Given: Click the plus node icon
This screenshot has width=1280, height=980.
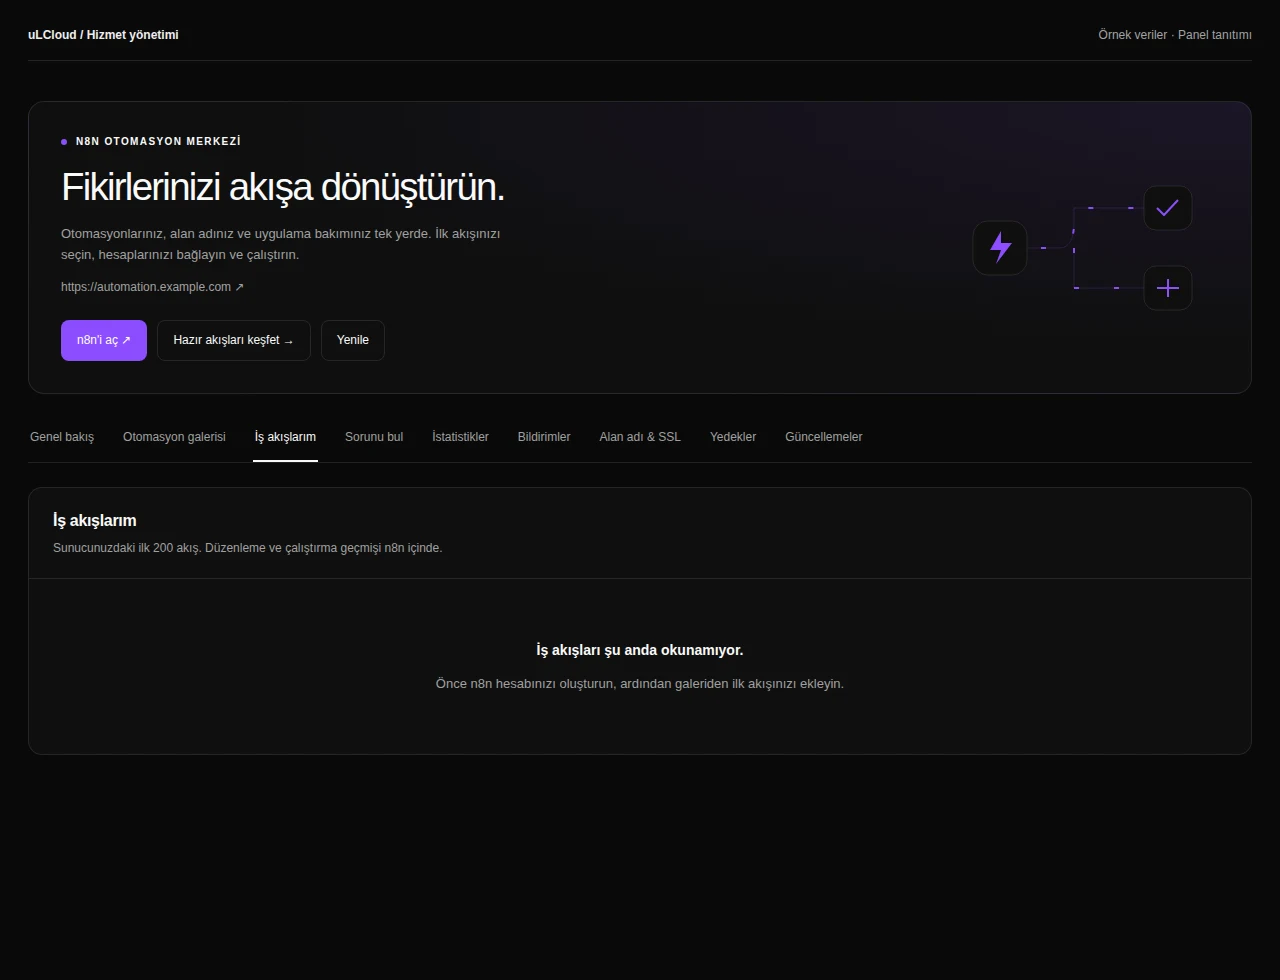Looking at the screenshot, I should coord(1168,288).
